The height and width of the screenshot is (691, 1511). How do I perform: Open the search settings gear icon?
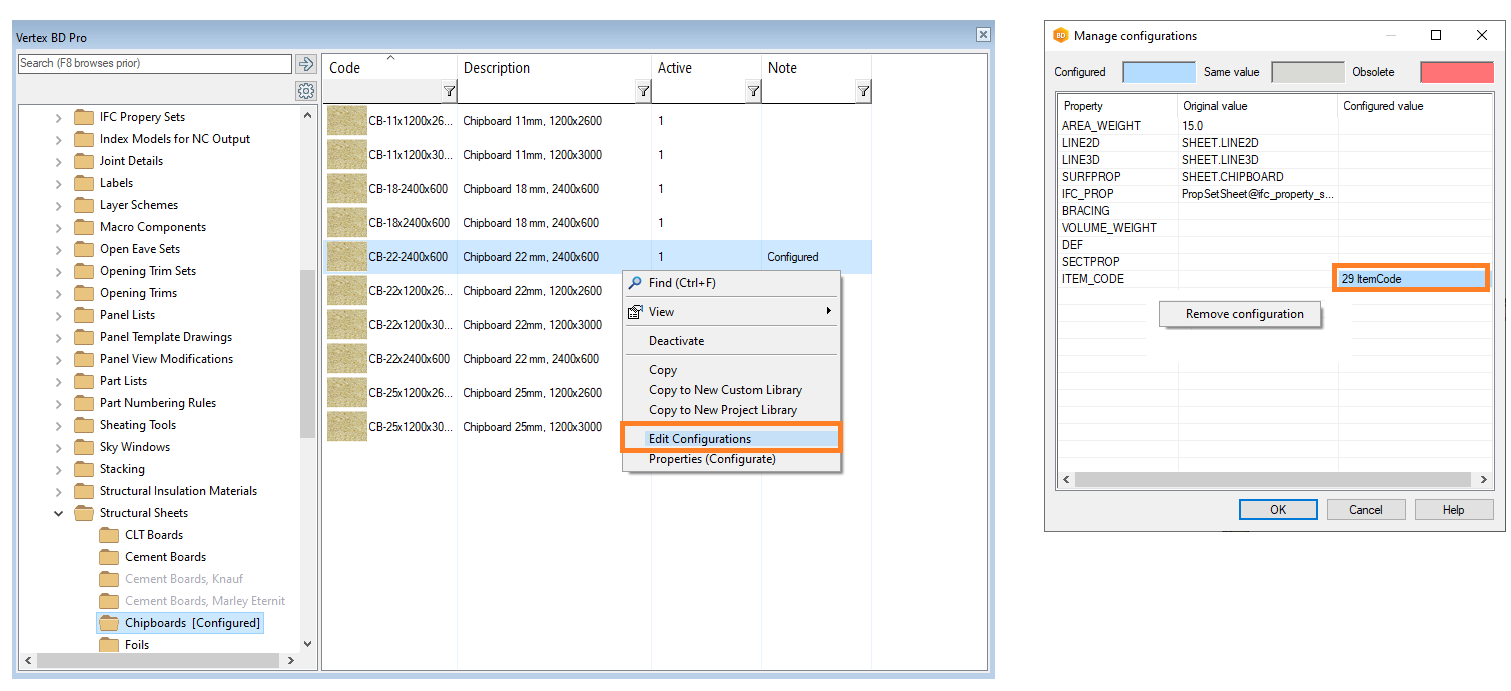click(306, 91)
